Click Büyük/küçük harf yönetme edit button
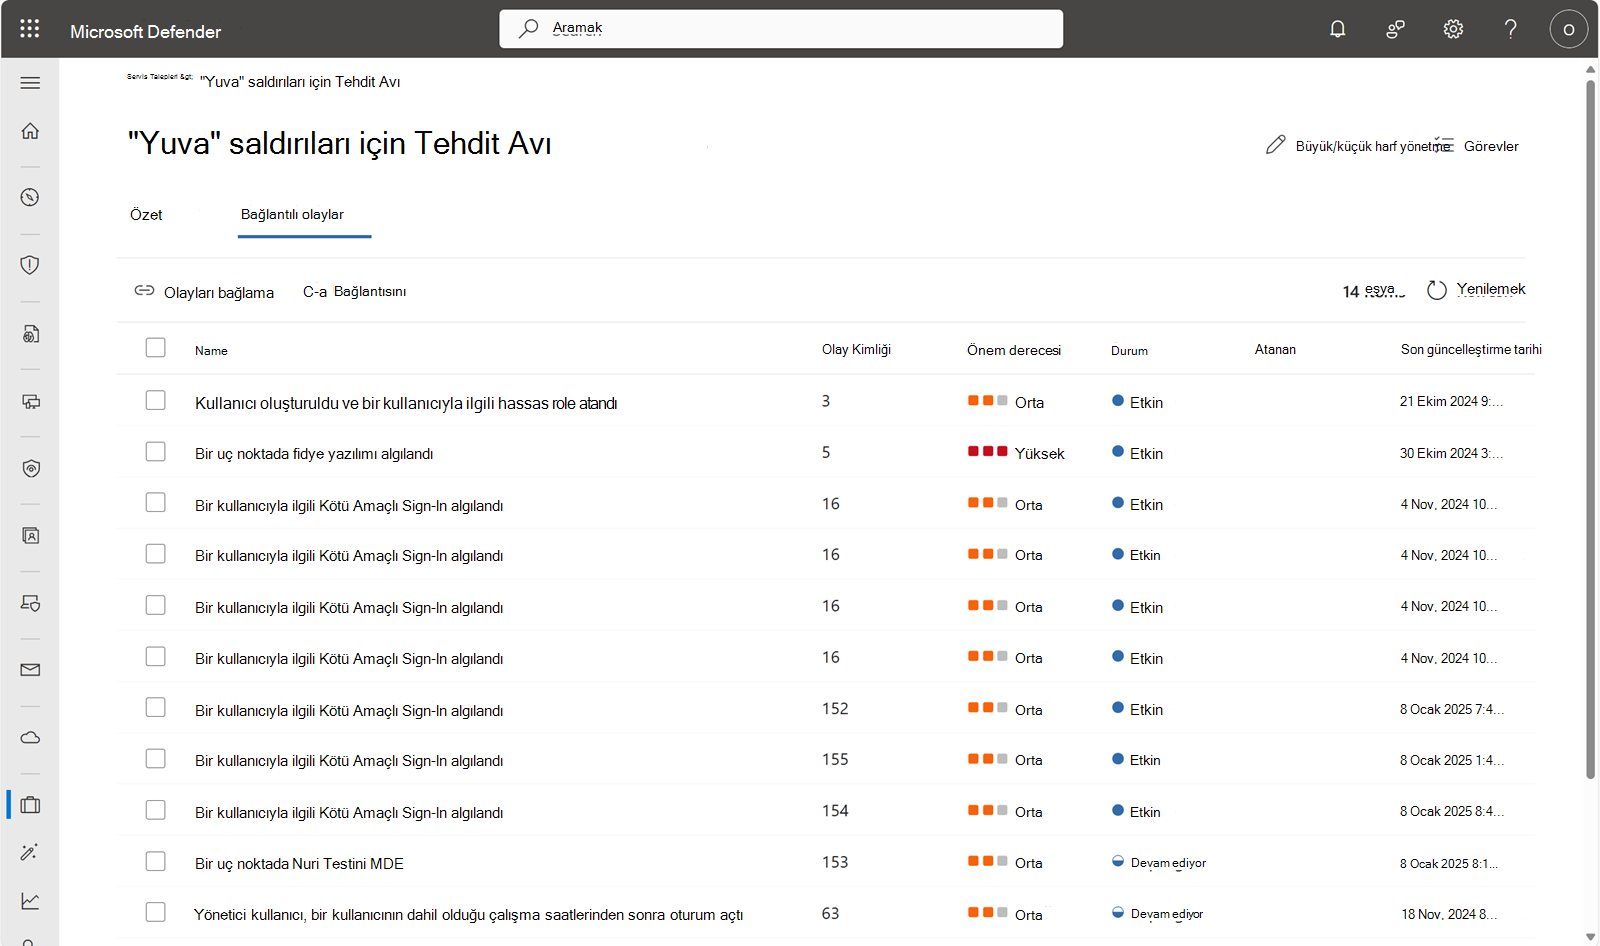 coord(1358,146)
